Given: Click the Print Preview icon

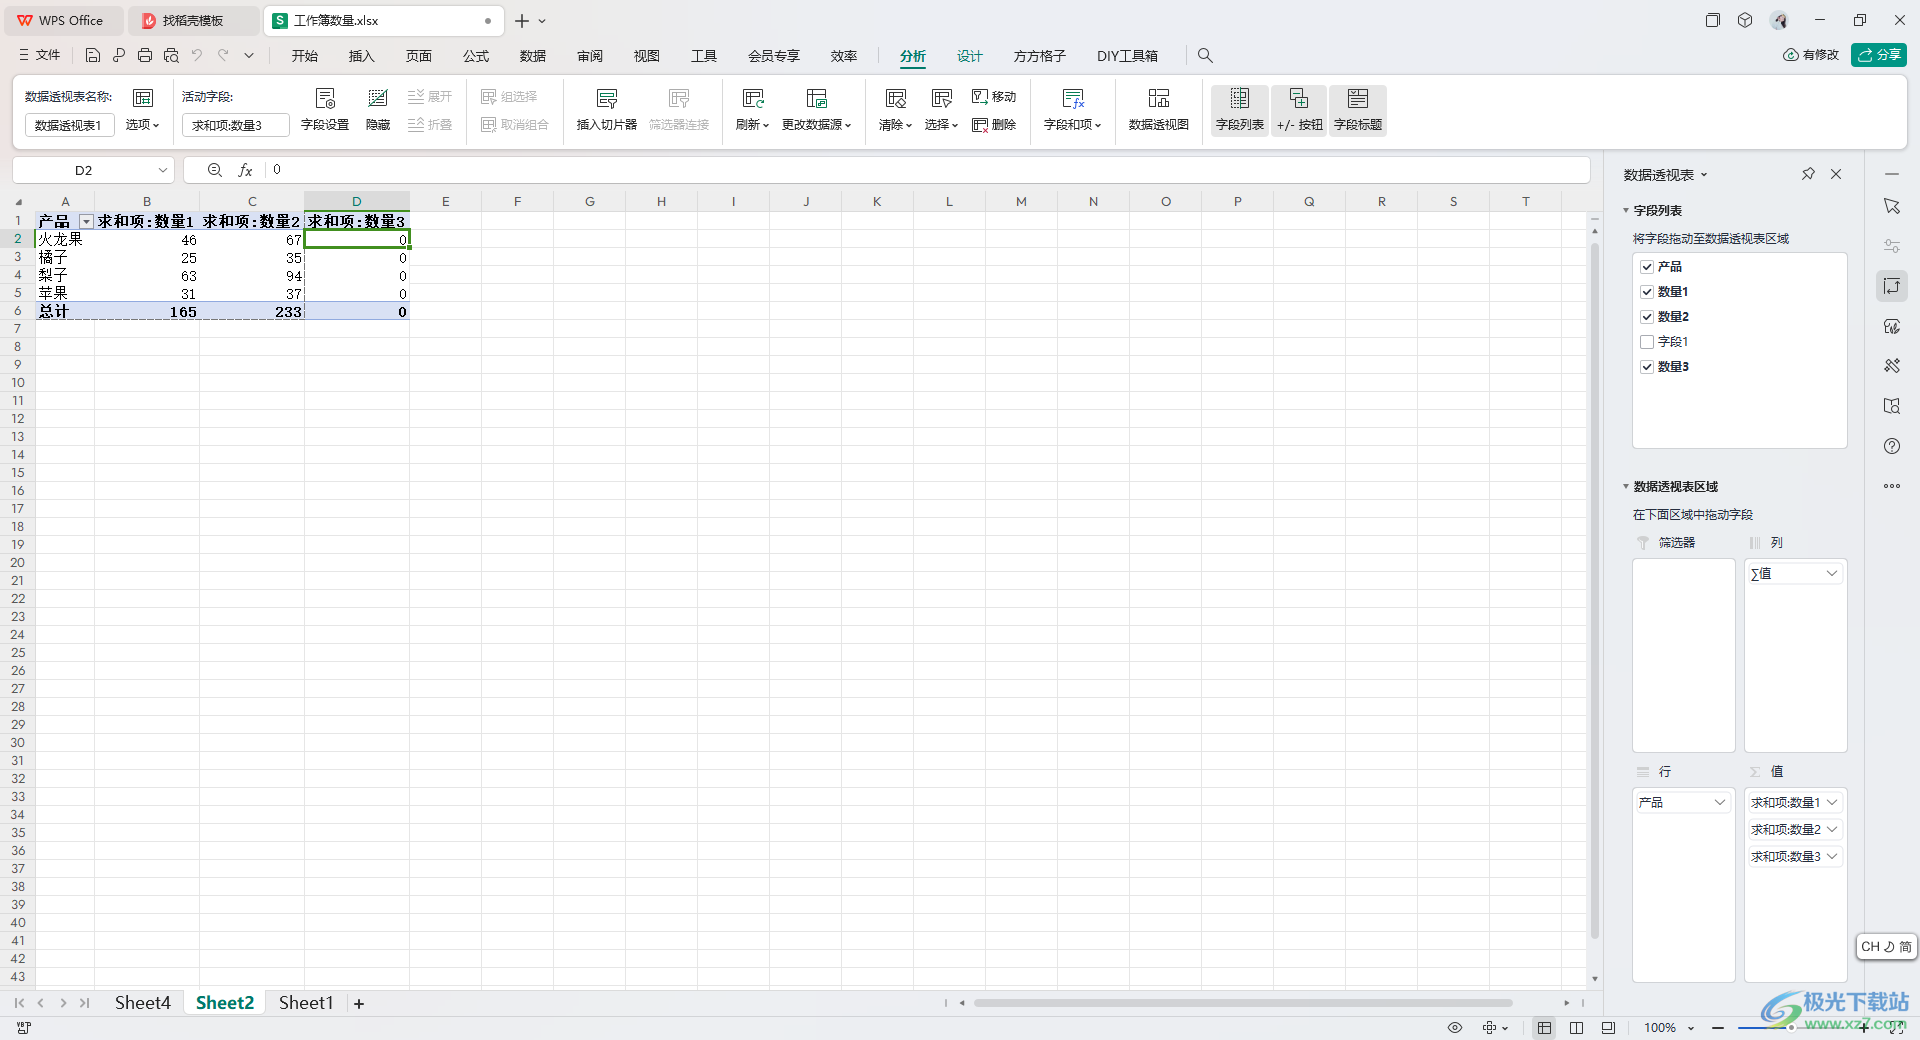Looking at the screenshot, I should tap(171, 56).
